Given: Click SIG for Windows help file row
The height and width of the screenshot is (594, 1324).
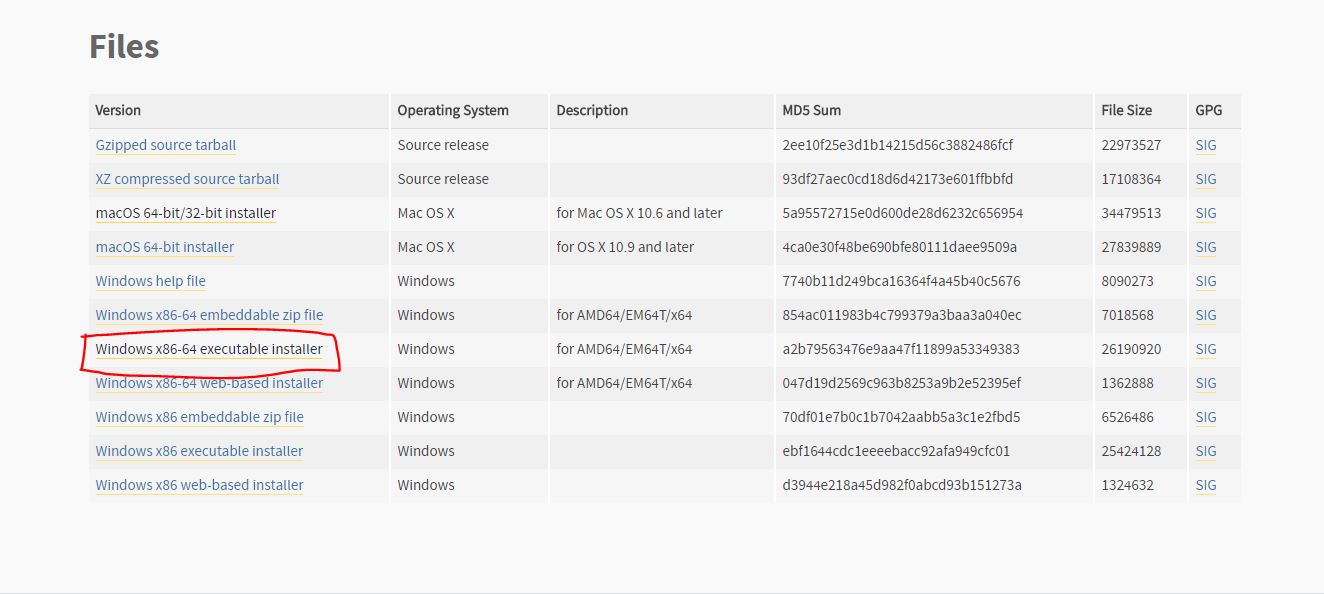Looking at the screenshot, I should (1206, 281).
